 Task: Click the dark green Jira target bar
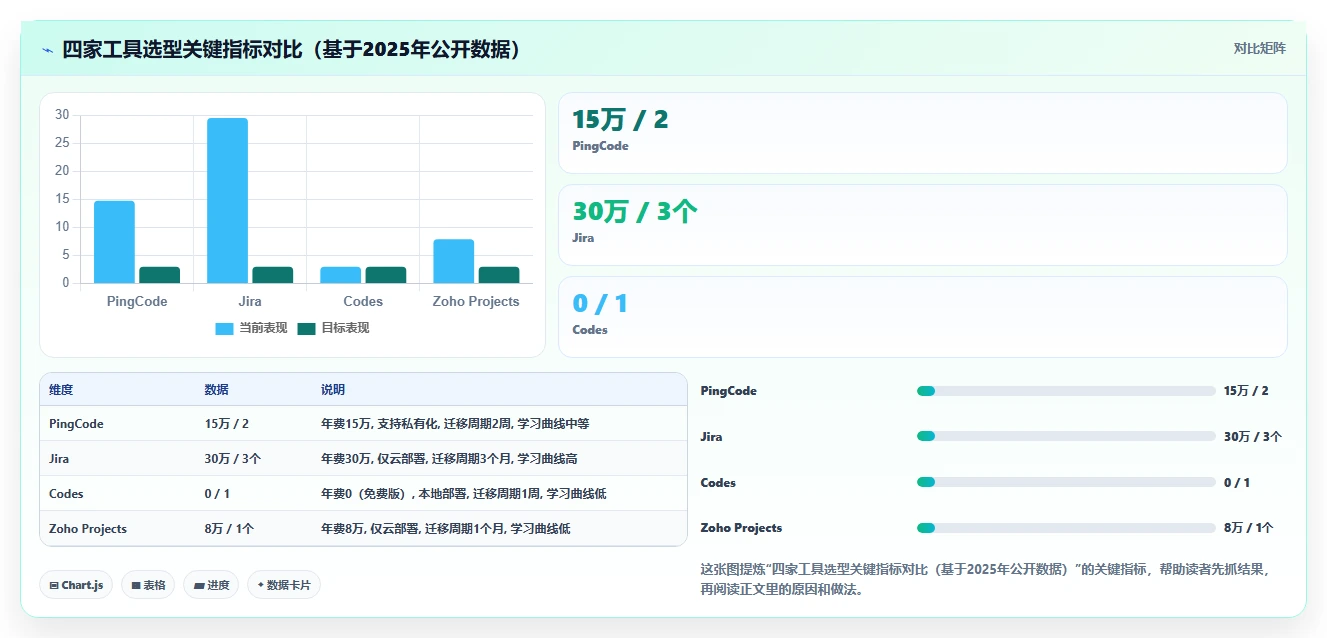coord(272,275)
